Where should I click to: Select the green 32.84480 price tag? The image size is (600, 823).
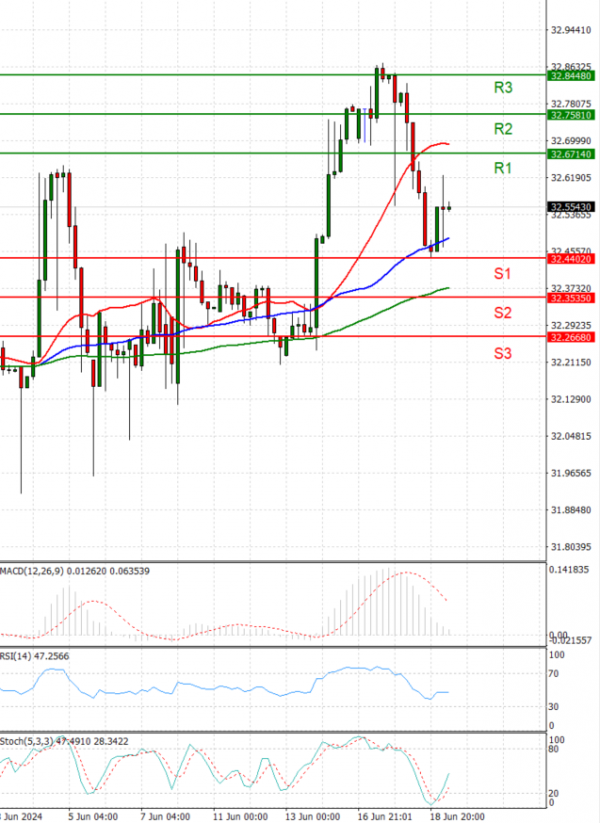(571, 76)
